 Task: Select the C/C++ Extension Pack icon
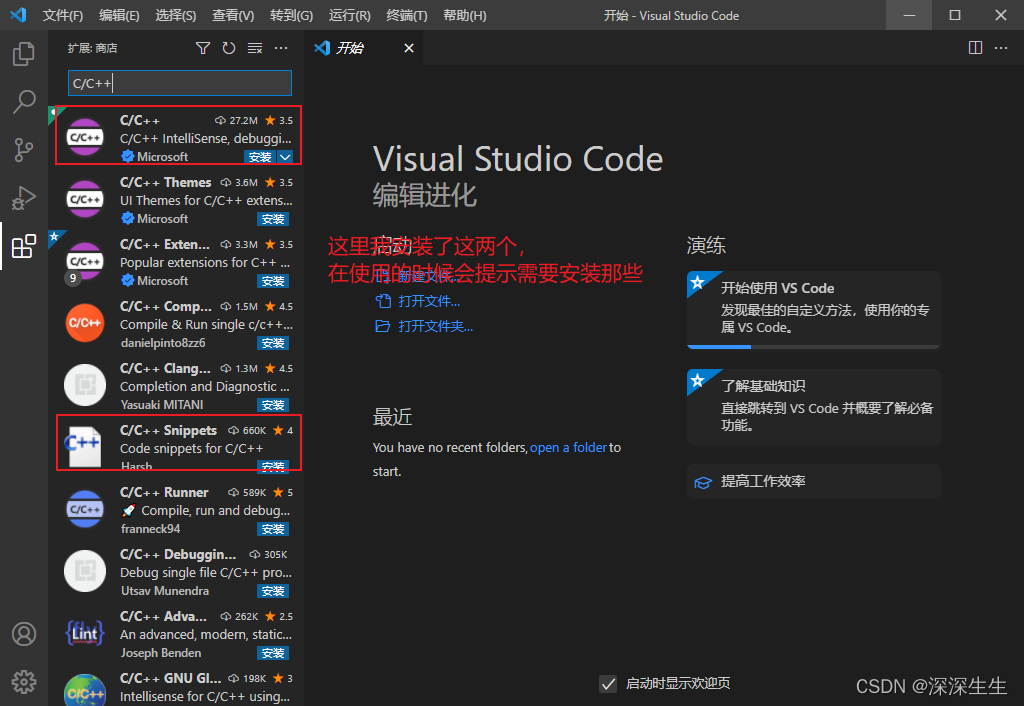pos(85,261)
